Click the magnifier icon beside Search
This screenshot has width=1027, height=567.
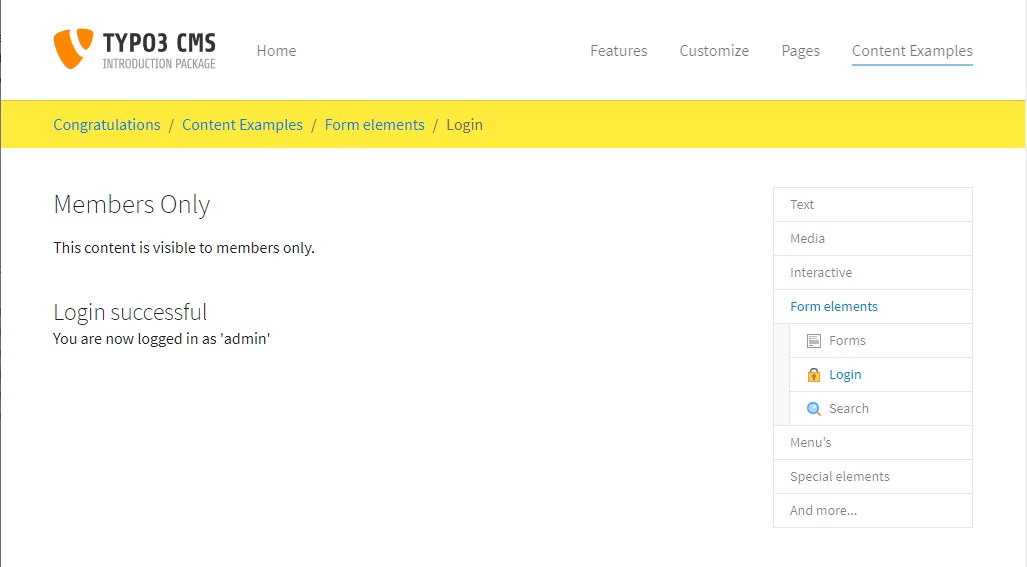tap(813, 409)
